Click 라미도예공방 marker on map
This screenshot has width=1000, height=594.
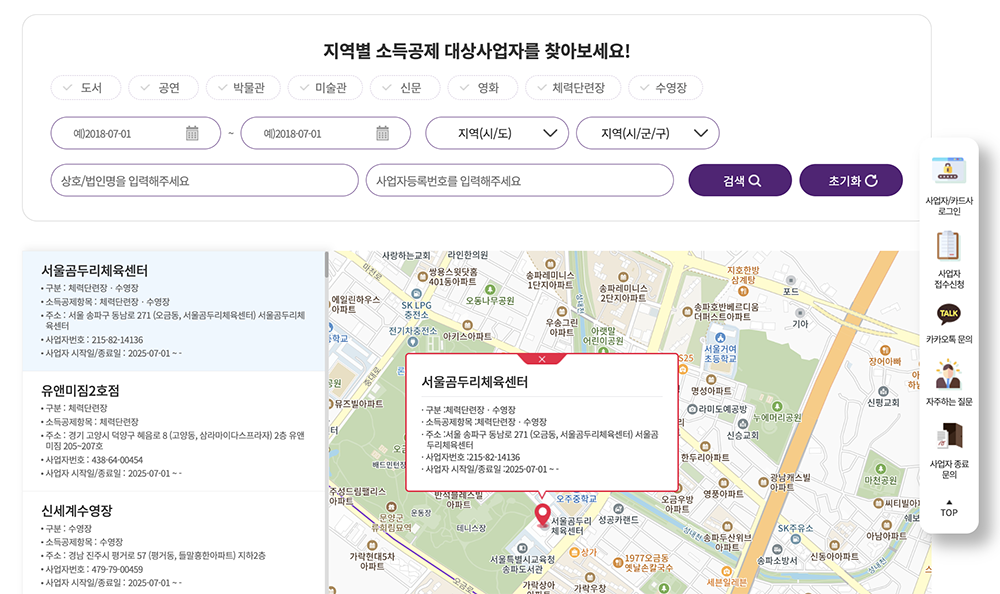click(x=693, y=409)
